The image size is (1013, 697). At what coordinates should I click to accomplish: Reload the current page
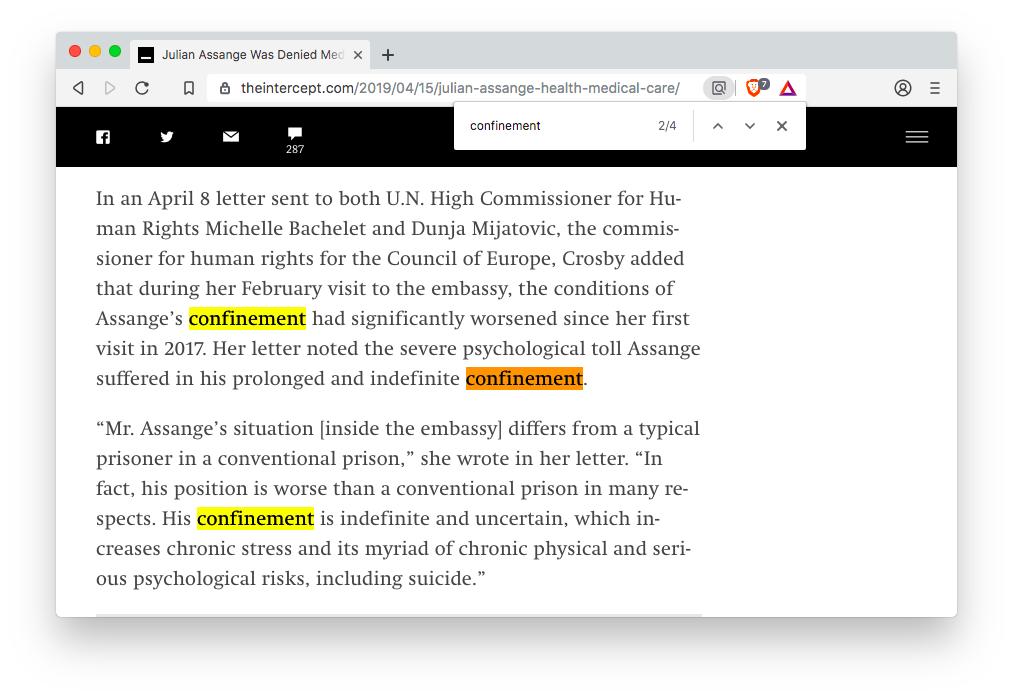point(142,88)
